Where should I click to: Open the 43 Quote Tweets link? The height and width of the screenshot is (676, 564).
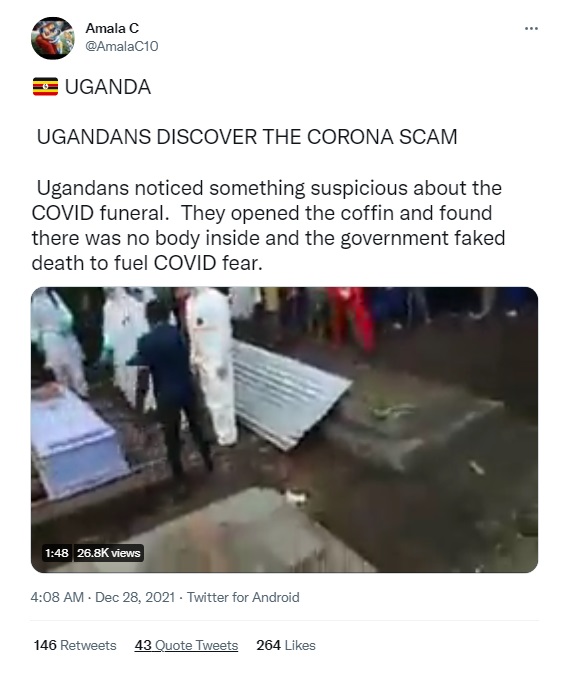(186, 645)
